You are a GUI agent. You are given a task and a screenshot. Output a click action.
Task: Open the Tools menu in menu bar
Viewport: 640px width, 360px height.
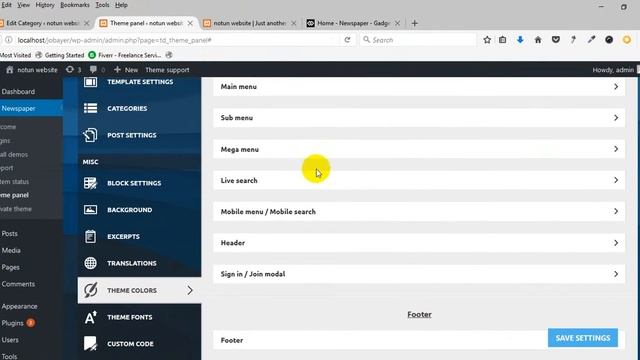102,5
